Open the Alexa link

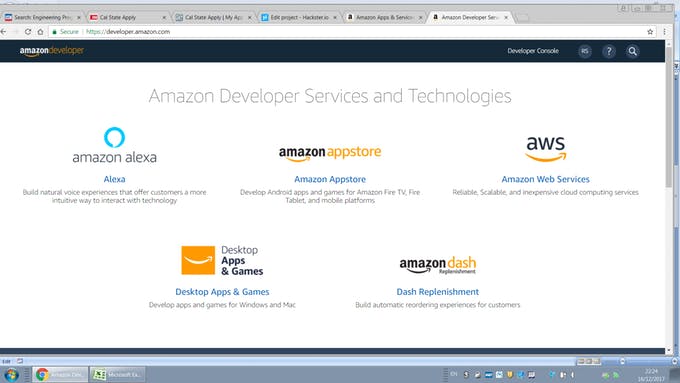coord(114,179)
